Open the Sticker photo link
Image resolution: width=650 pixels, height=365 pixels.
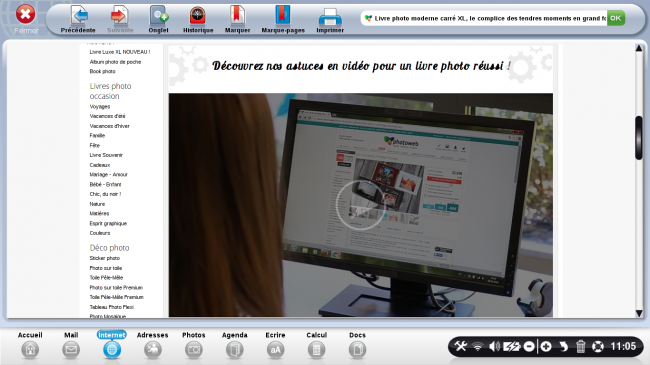click(x=104, y=258)
